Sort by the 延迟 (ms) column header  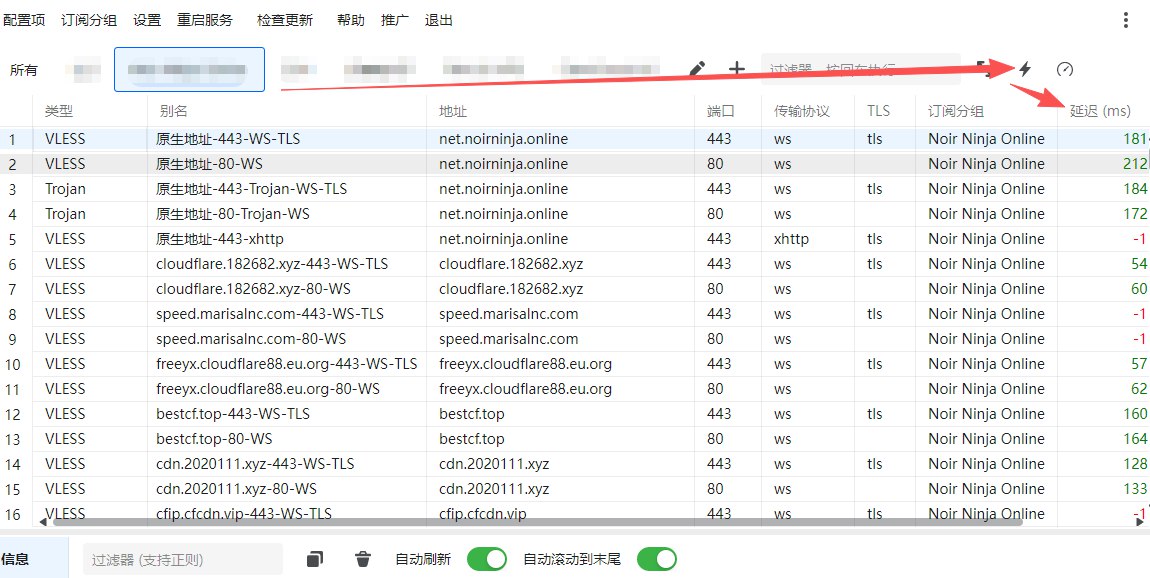(x=1100, y=111)
